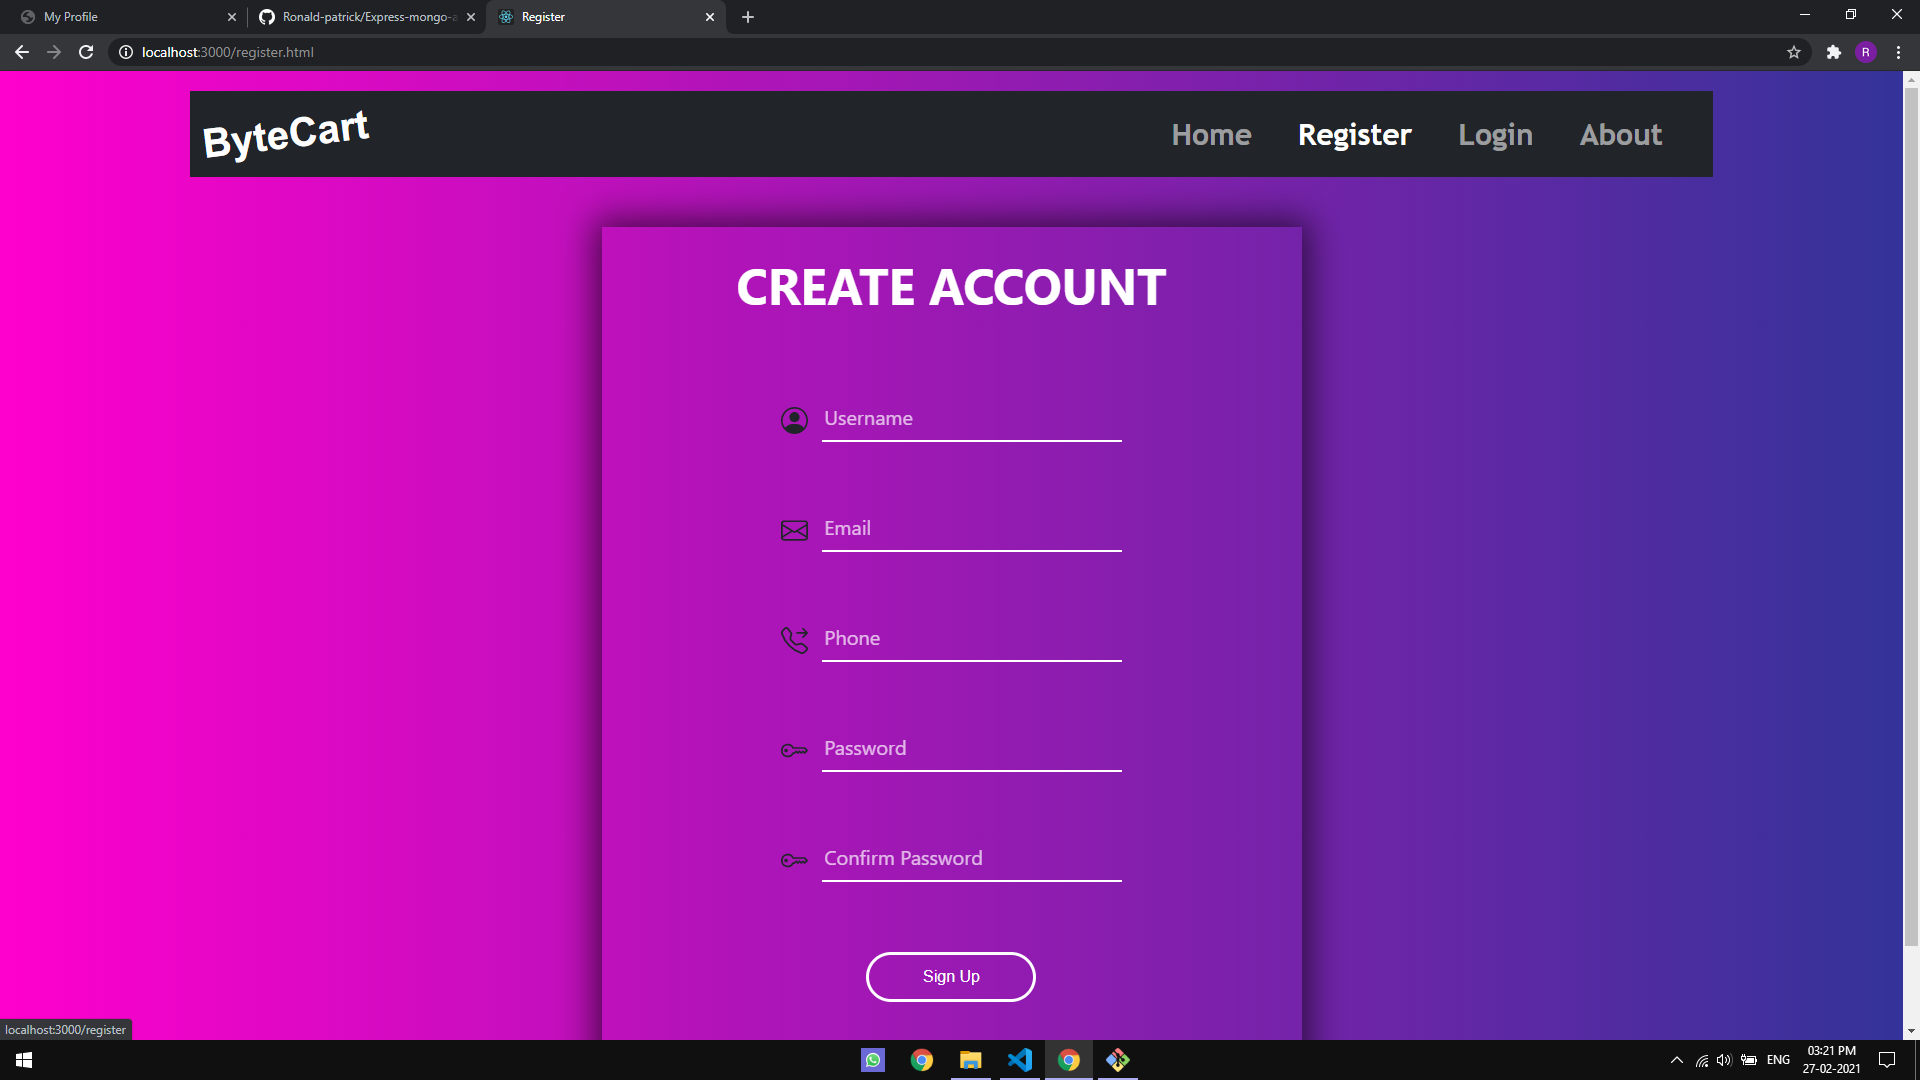This screenshot has height=1080, width=1920.
Task: Open the browser extensions puzzle icon
Action: (x=1833, y=52)
